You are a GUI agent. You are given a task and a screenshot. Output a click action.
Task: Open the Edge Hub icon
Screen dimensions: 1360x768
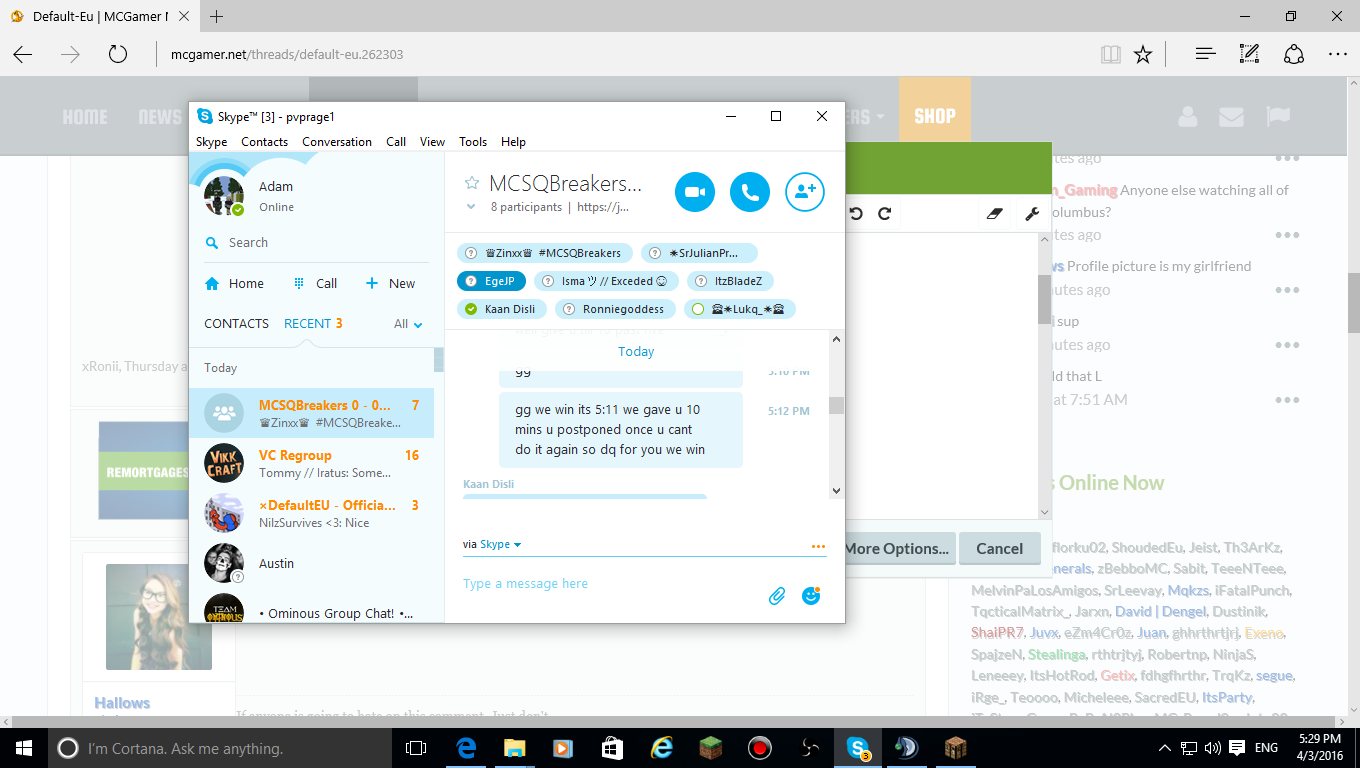(1206, 54)
